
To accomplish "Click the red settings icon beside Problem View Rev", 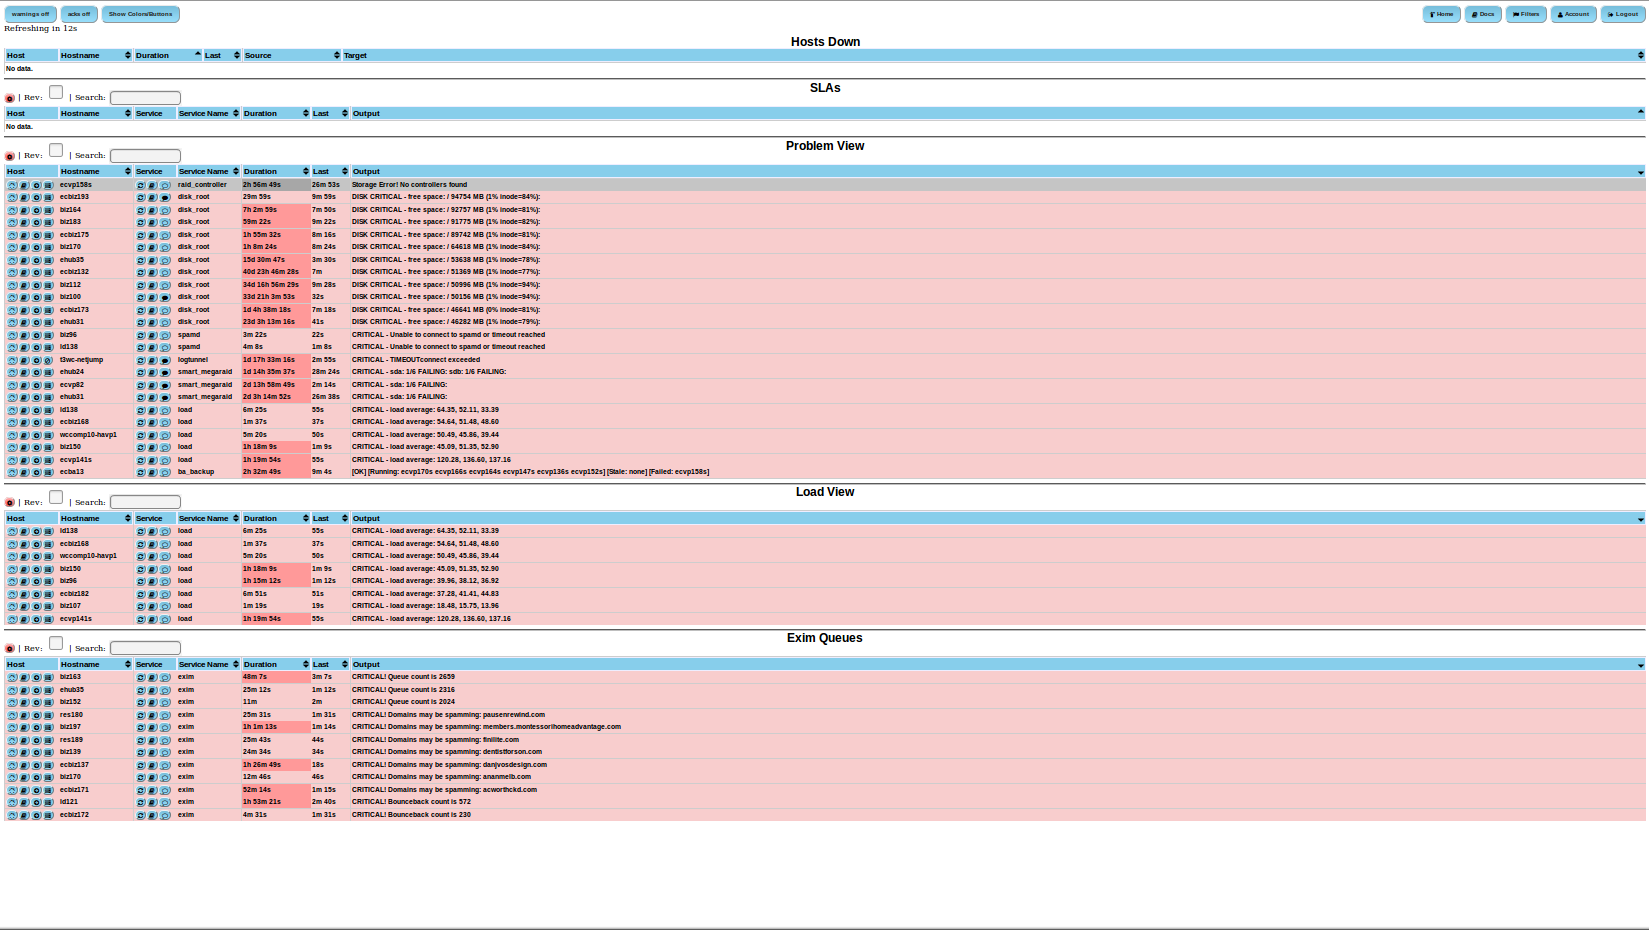I will pos(10,156).
